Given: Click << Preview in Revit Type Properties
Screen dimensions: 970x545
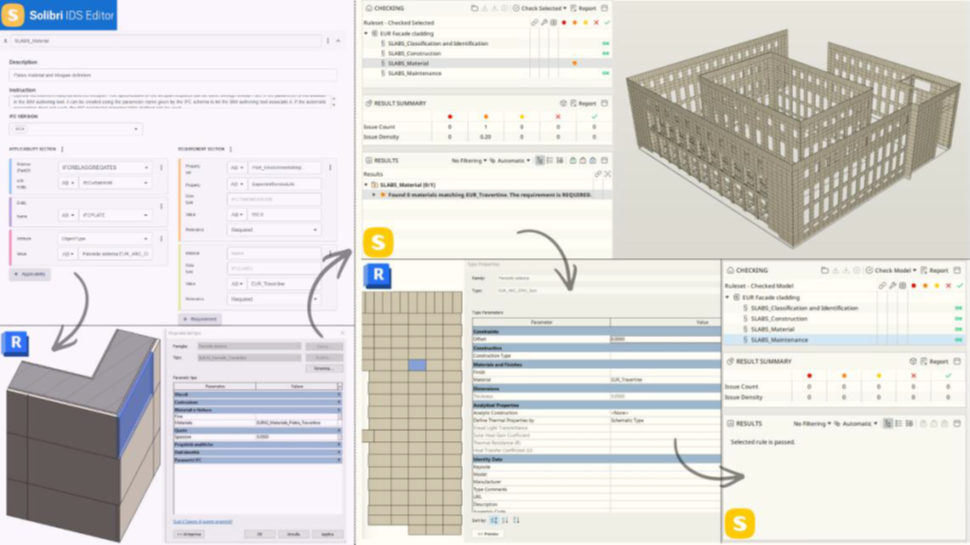Looking at the screenshot, I should click(x=488, y=534).
